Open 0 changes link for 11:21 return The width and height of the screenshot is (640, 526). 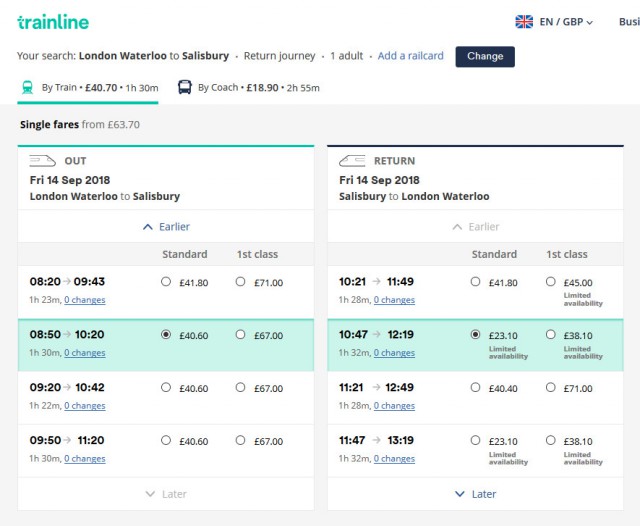pos(394,406)
